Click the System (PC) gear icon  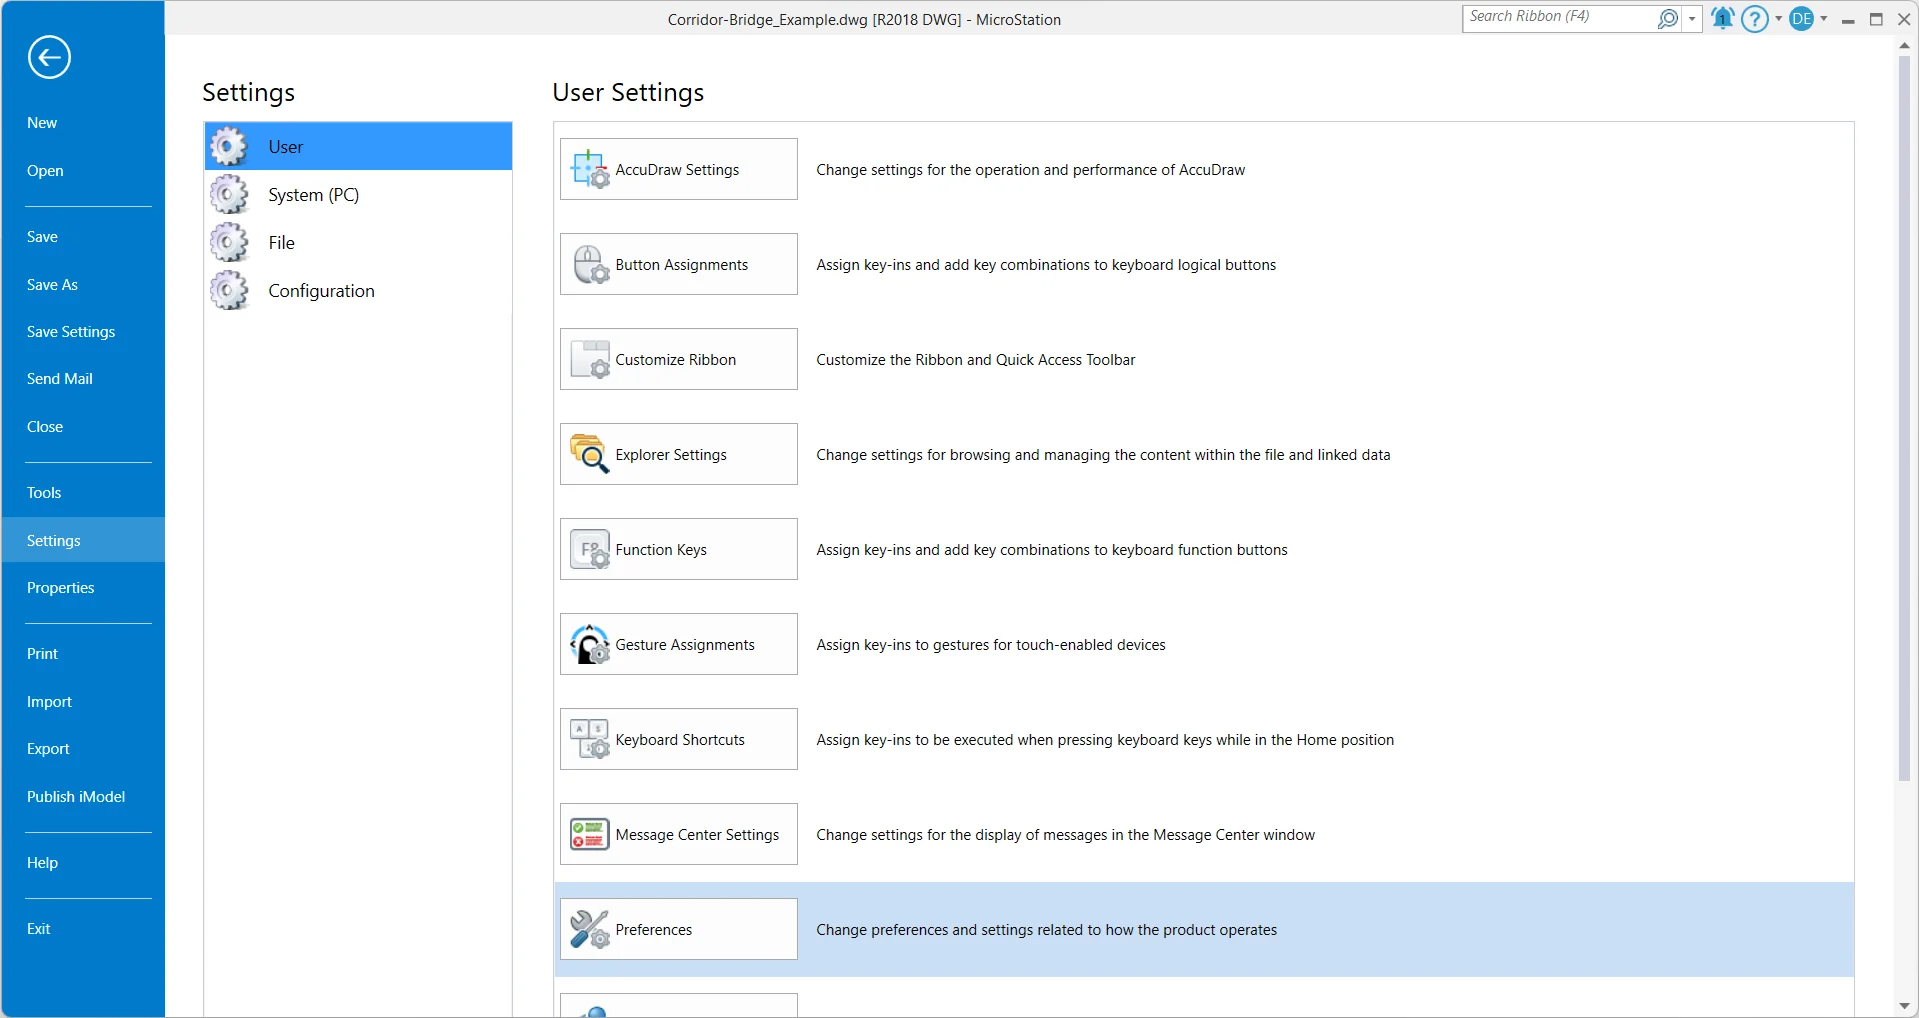pos(229,195)
